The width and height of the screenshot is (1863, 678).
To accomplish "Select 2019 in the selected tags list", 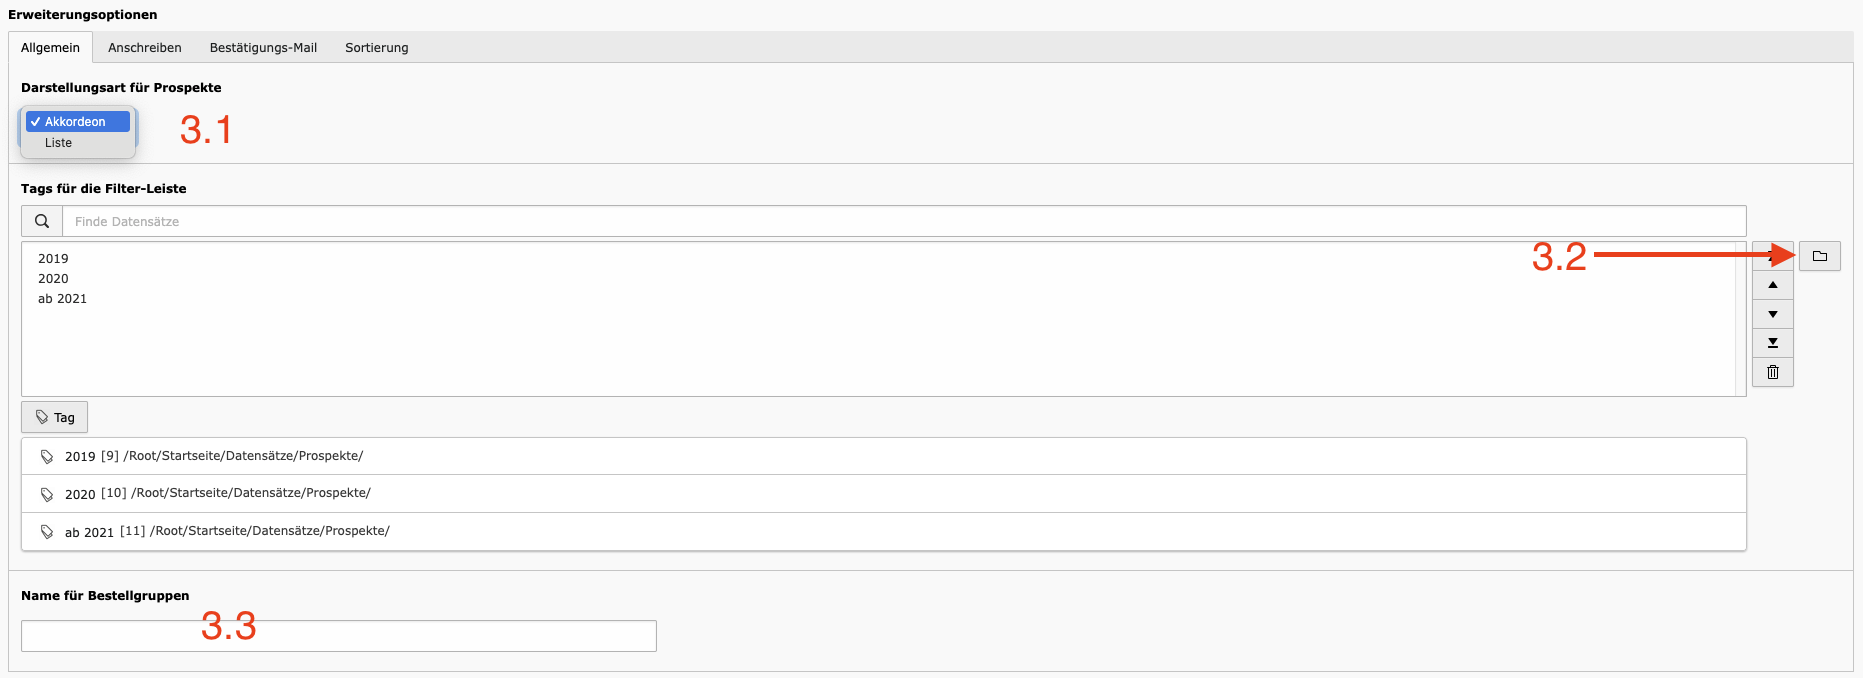I will click(53, 258).
